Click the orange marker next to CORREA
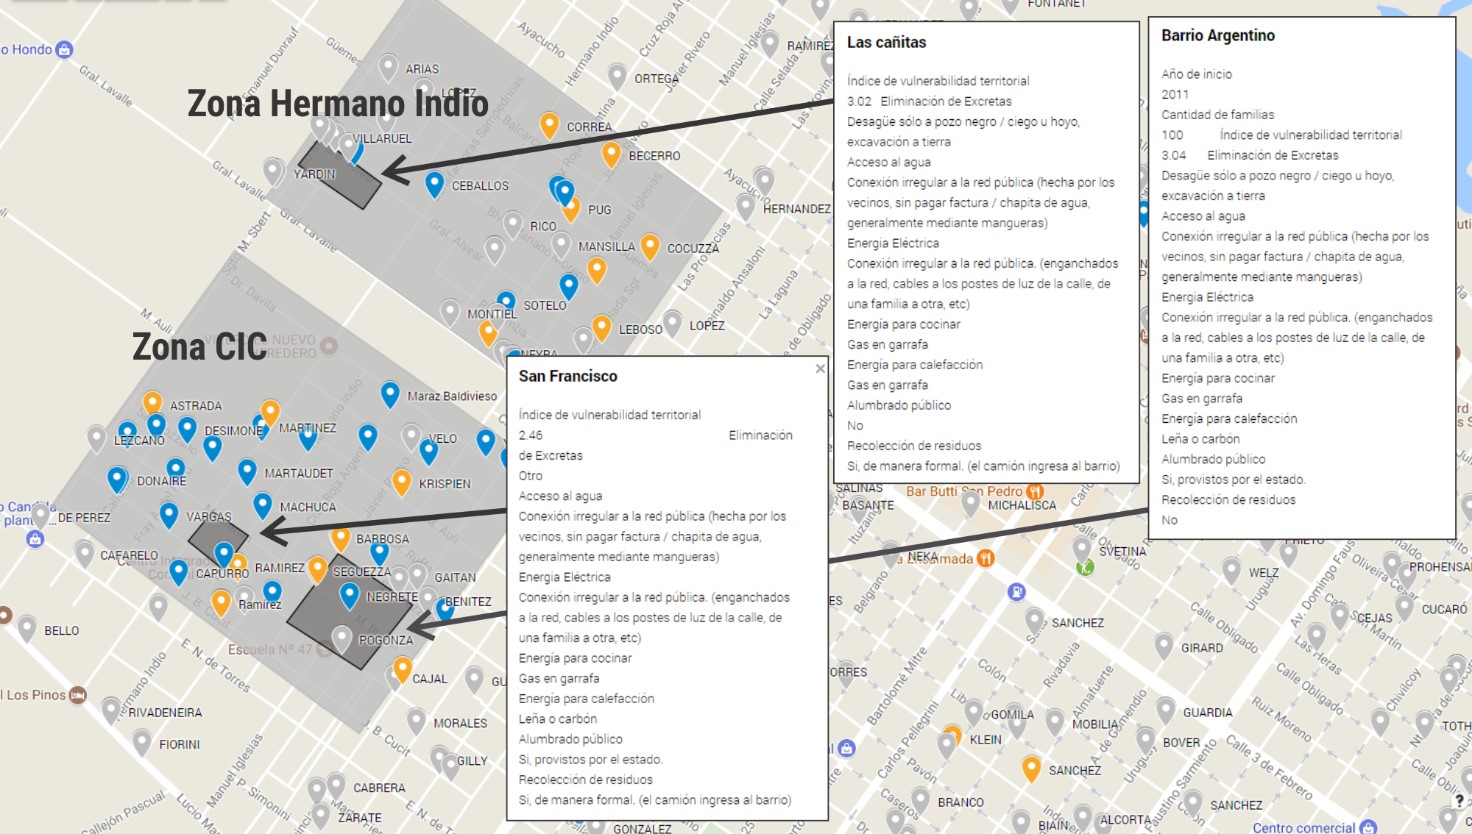The height and width of the screenshot is (834, 1472). [549, 124]
